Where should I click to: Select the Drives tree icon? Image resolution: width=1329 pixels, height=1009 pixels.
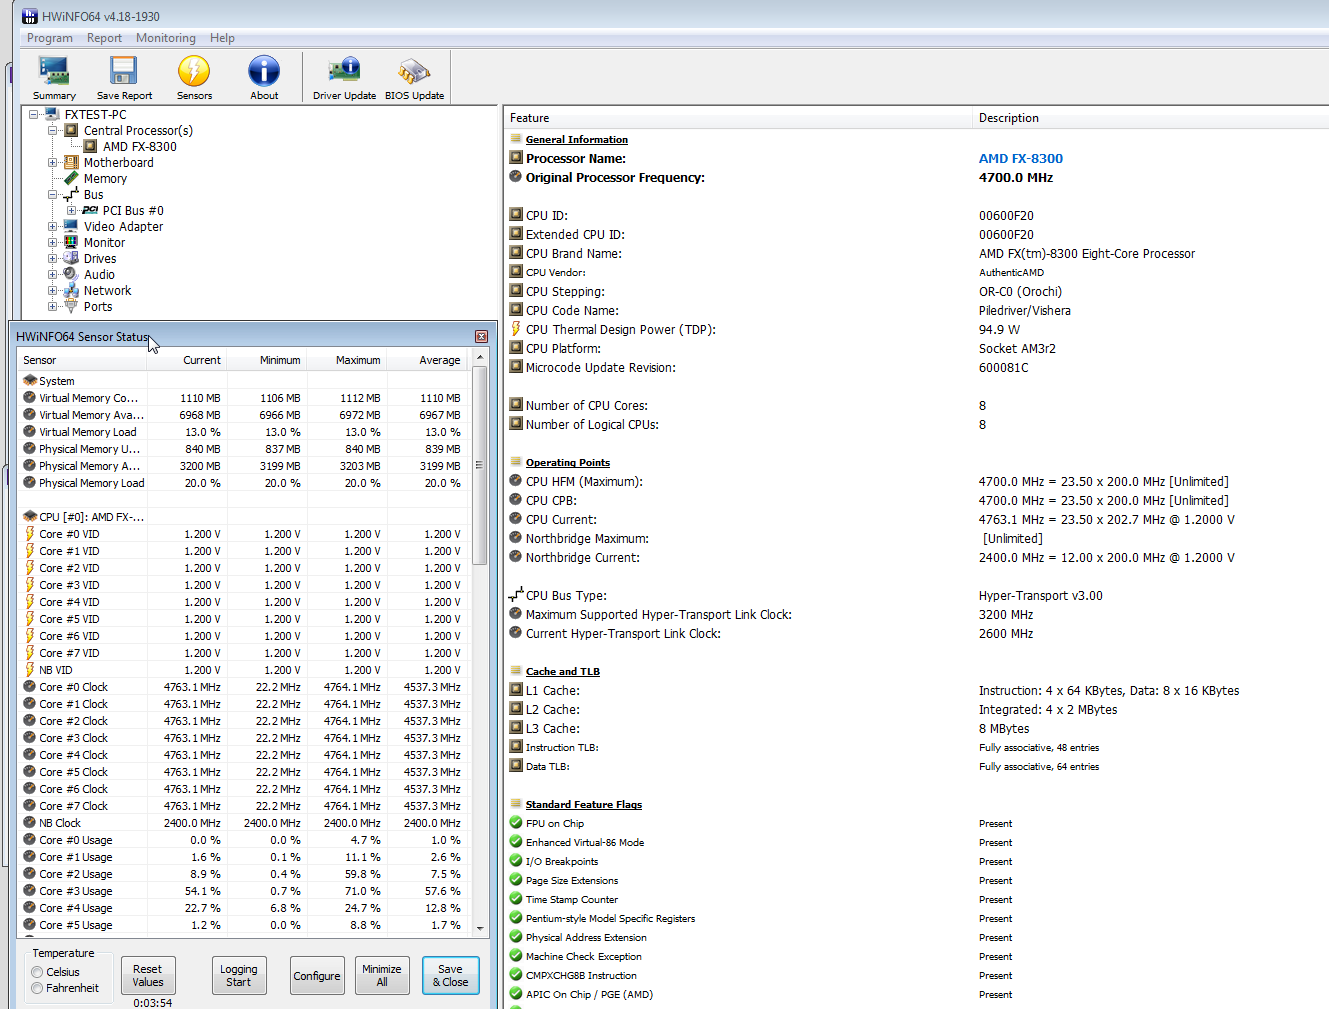tap(71, 258)
